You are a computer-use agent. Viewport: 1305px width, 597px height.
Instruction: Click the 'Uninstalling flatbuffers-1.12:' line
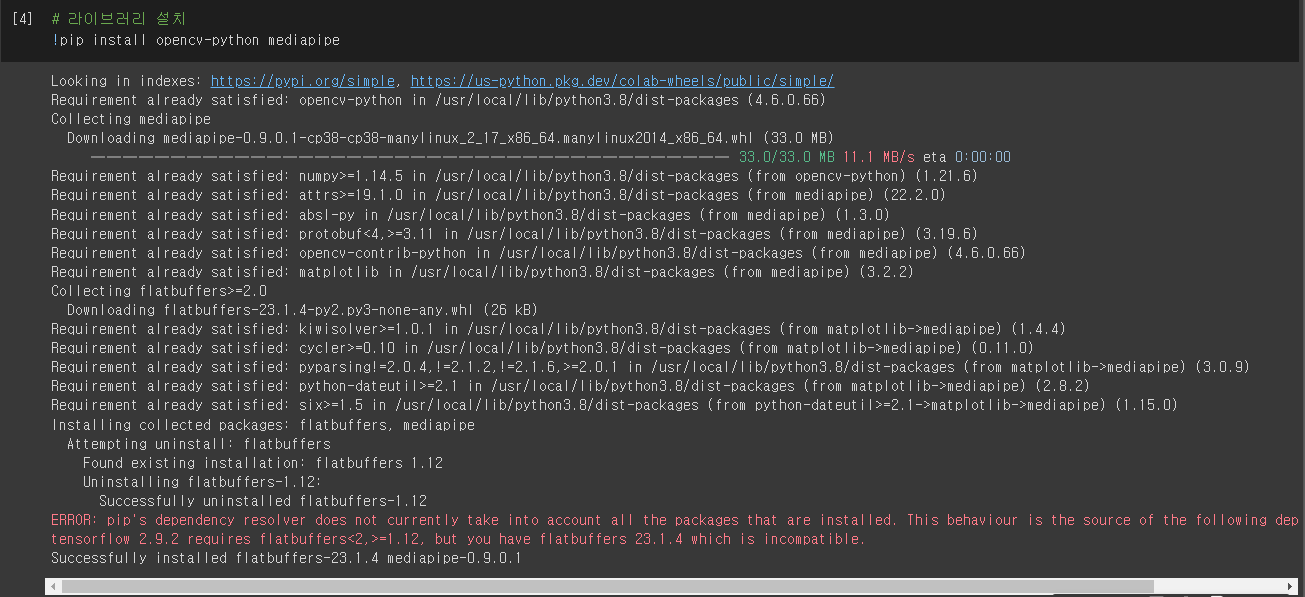click(203, 481)
